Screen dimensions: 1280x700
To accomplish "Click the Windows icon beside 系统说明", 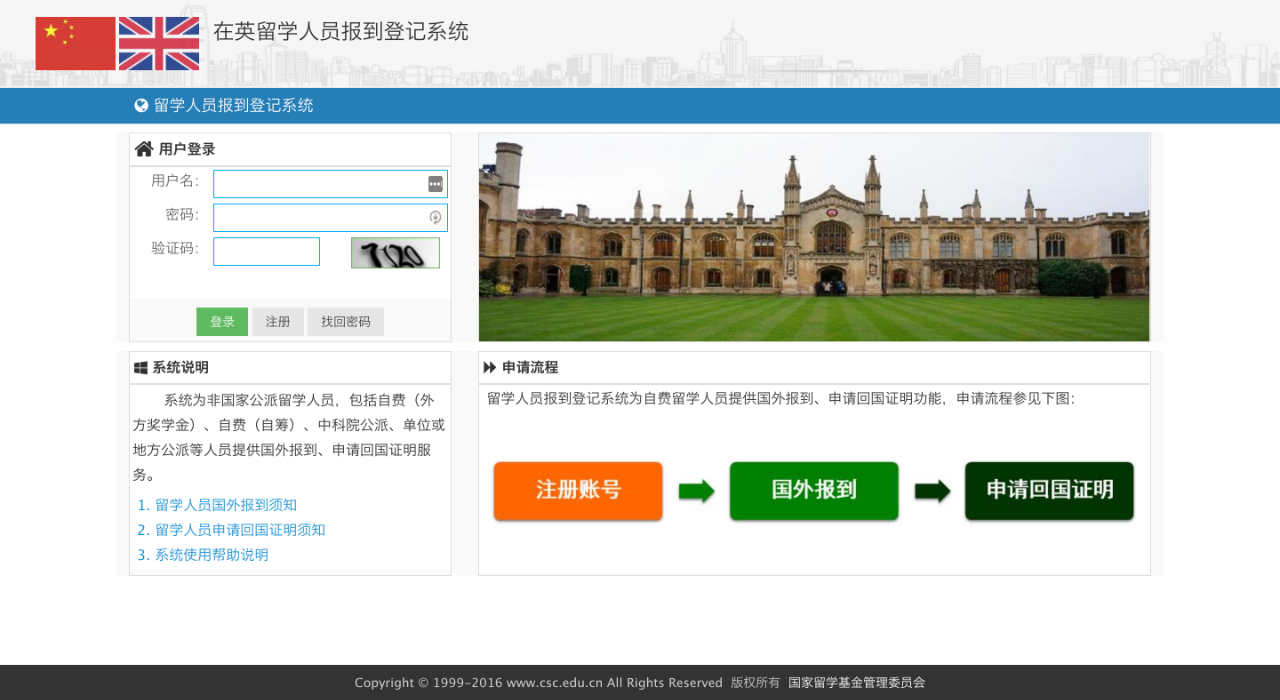I will [141, 368].
